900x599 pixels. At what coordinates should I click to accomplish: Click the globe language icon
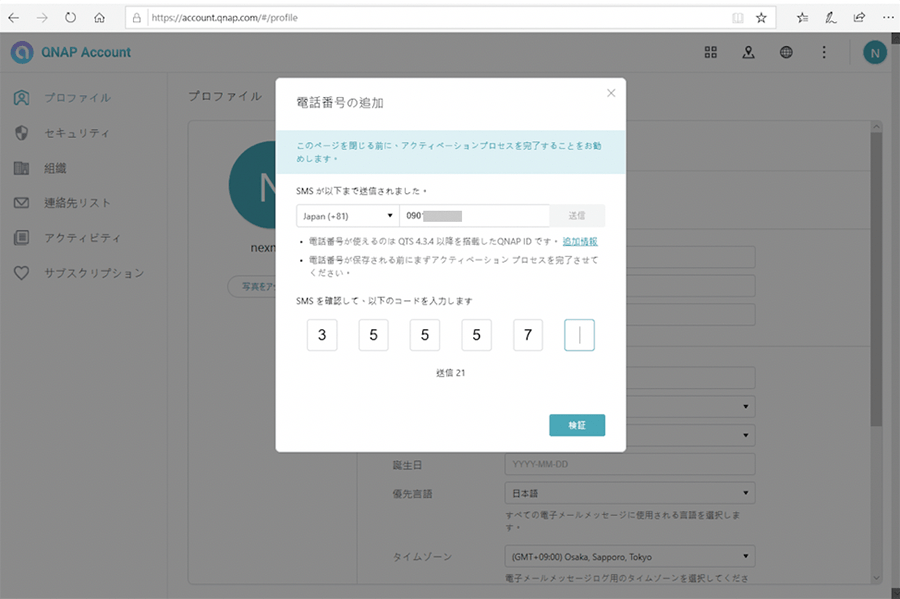pos(786,53)
